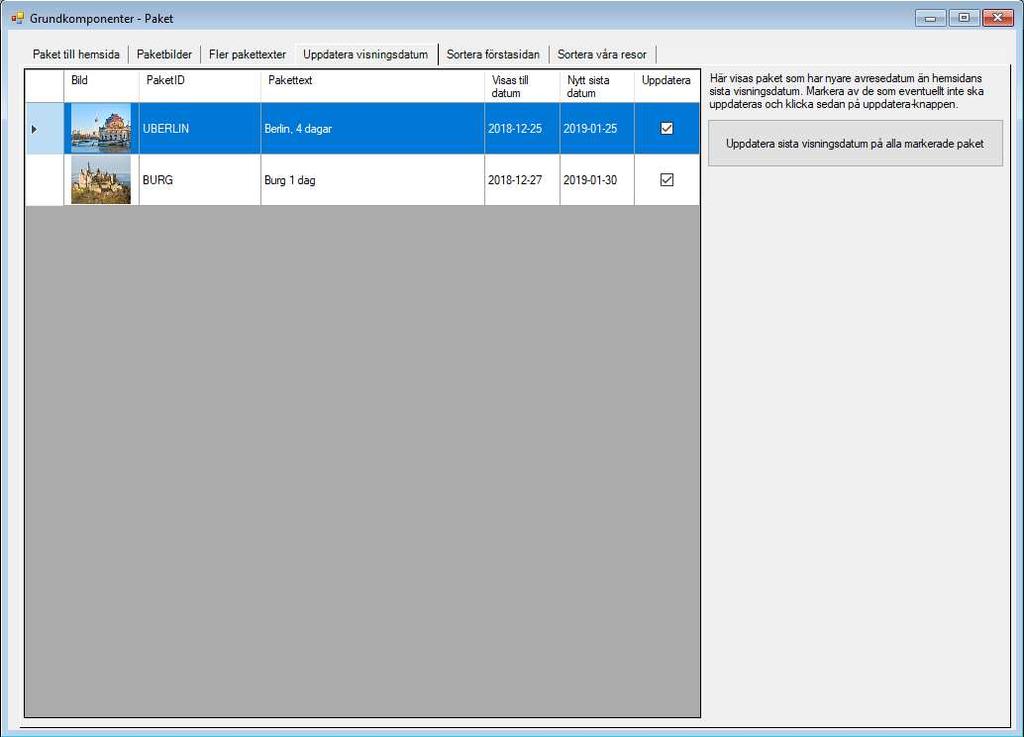Viewport: 1024px width, 737px height.
Task: Uncheck Uppdatera checkbox for BURG row
Action: click(666, 180)
